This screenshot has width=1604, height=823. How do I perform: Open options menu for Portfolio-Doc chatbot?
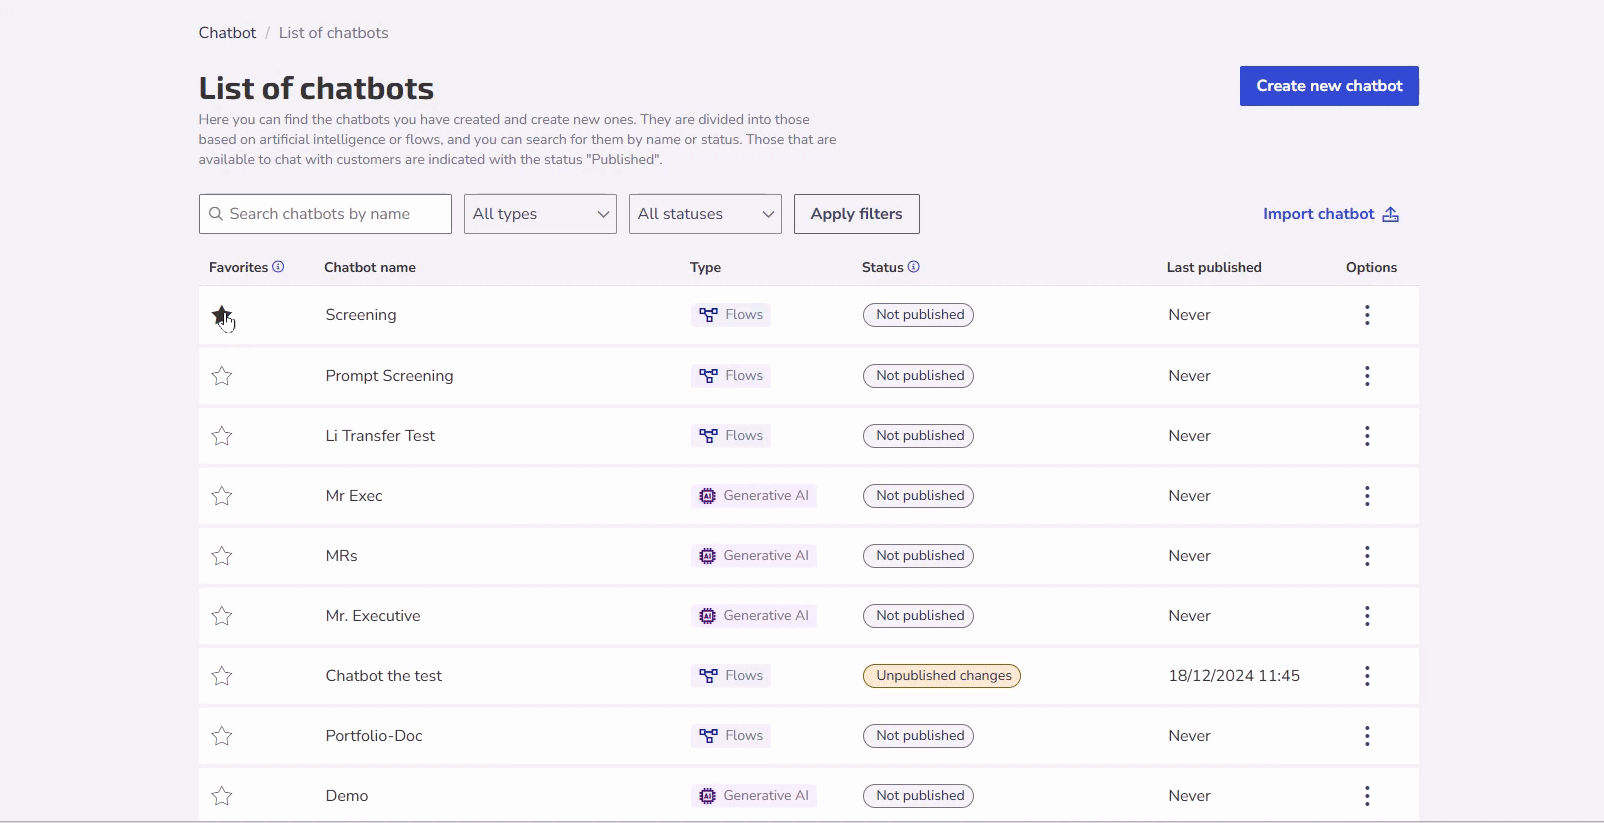(x=1367, y=736)
